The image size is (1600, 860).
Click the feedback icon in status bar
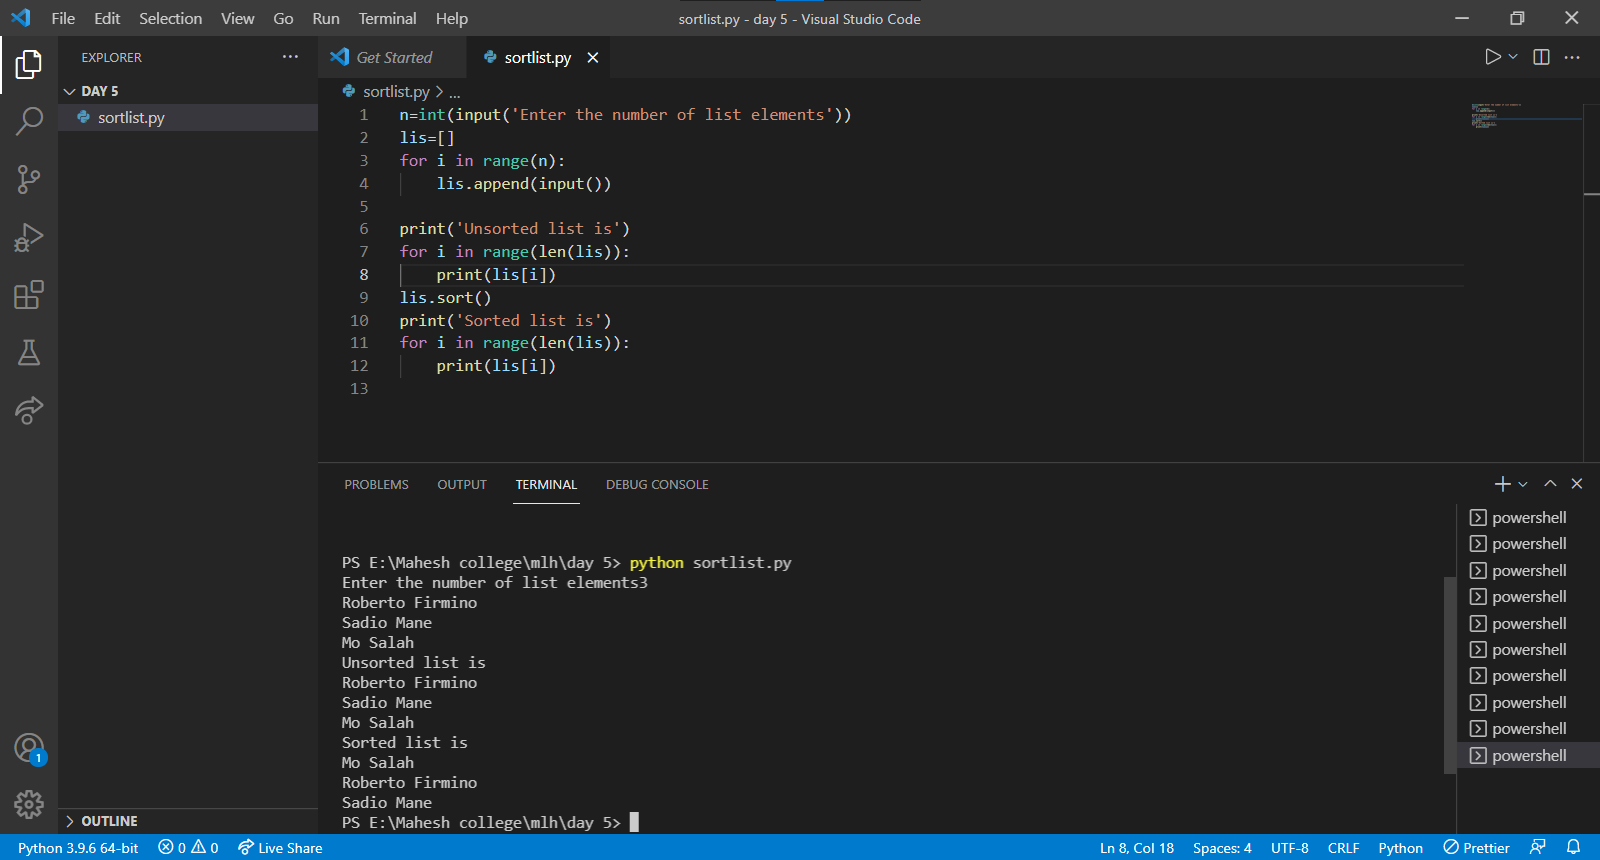(1538, 847)
